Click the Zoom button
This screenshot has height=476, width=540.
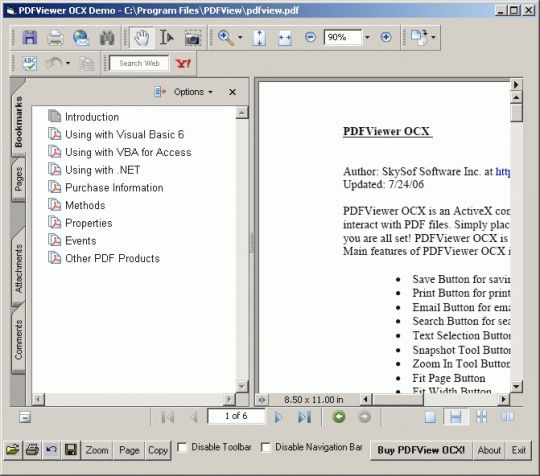[97, 450]
